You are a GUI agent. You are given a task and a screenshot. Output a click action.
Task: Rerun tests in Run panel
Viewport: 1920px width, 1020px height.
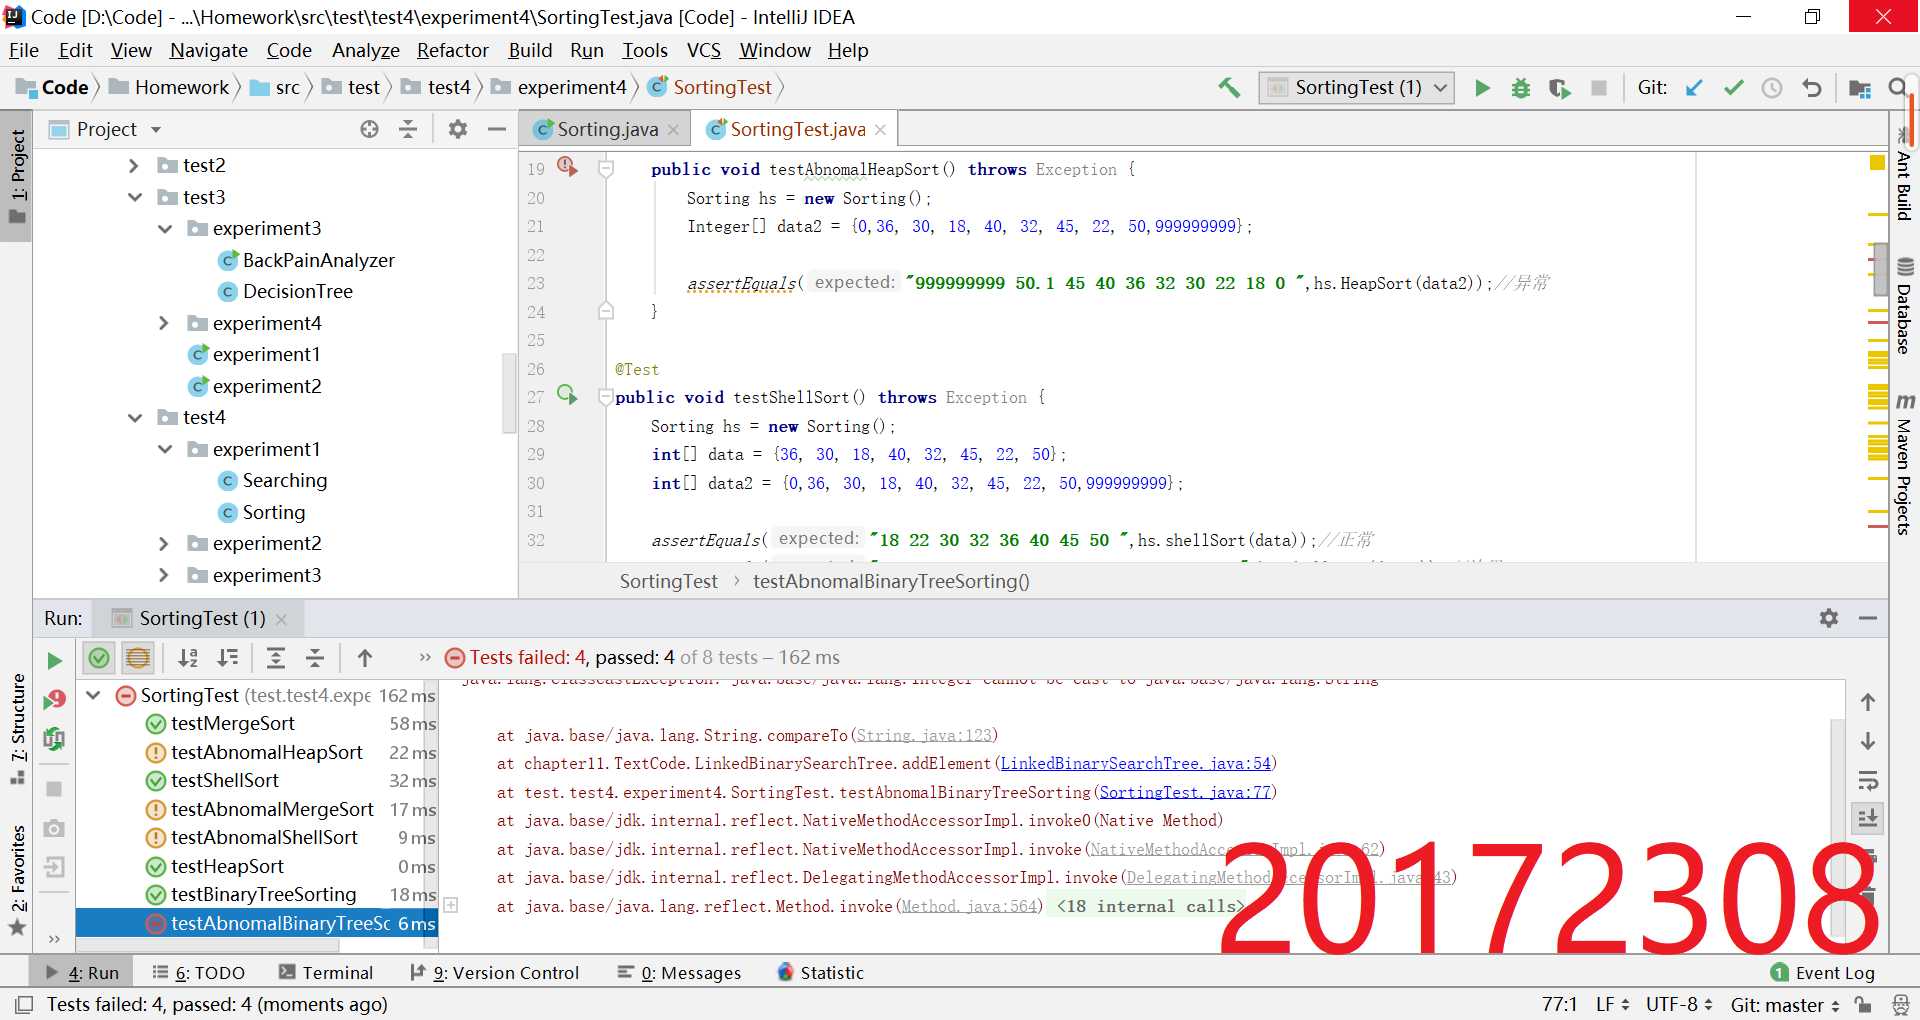point(54,660)
